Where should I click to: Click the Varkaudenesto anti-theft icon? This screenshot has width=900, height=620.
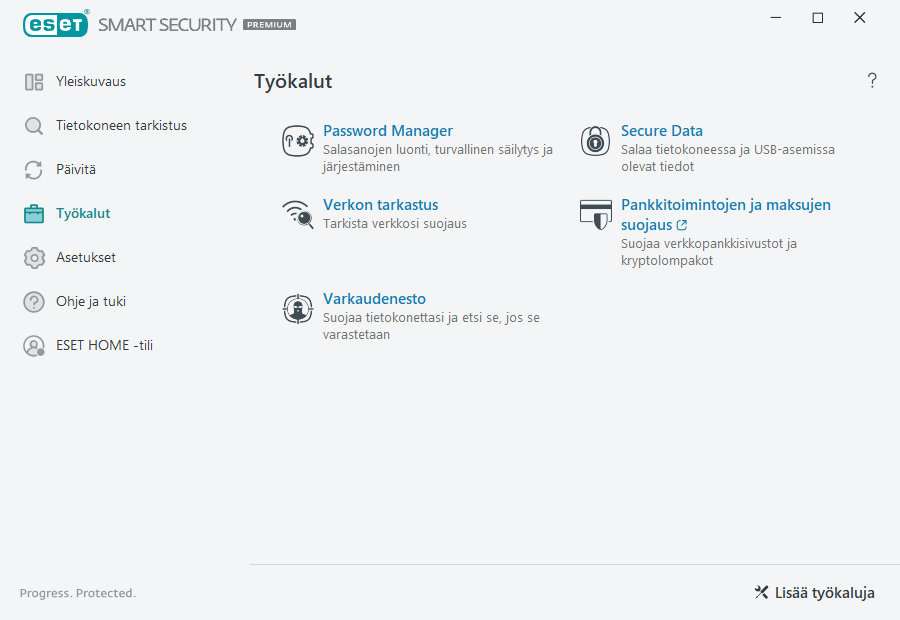click(x=297, y=308)
